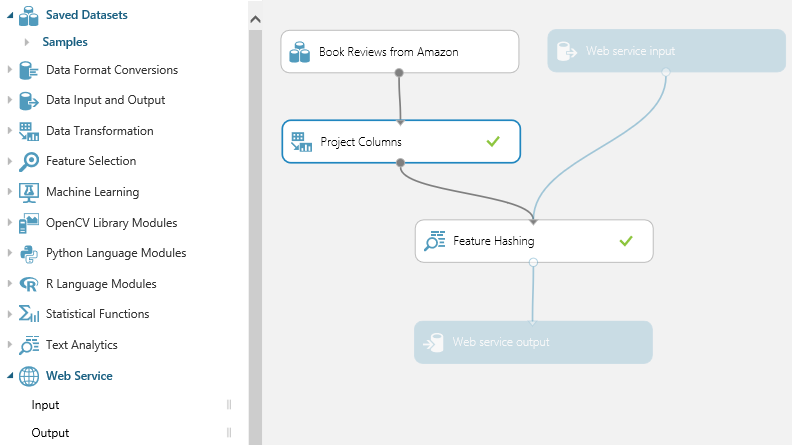Expand the Statistical Functions category
The width and height of the screenshot is (792, 445).
tap(10, 314)
